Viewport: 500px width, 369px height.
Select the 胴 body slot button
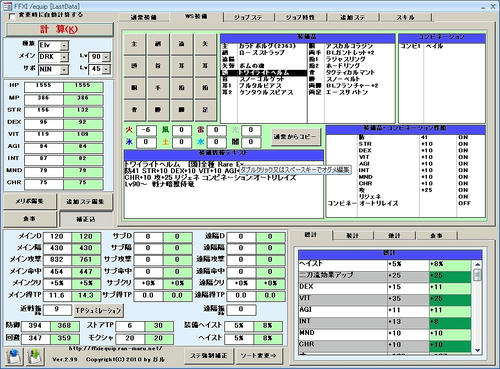pos(134,88)
